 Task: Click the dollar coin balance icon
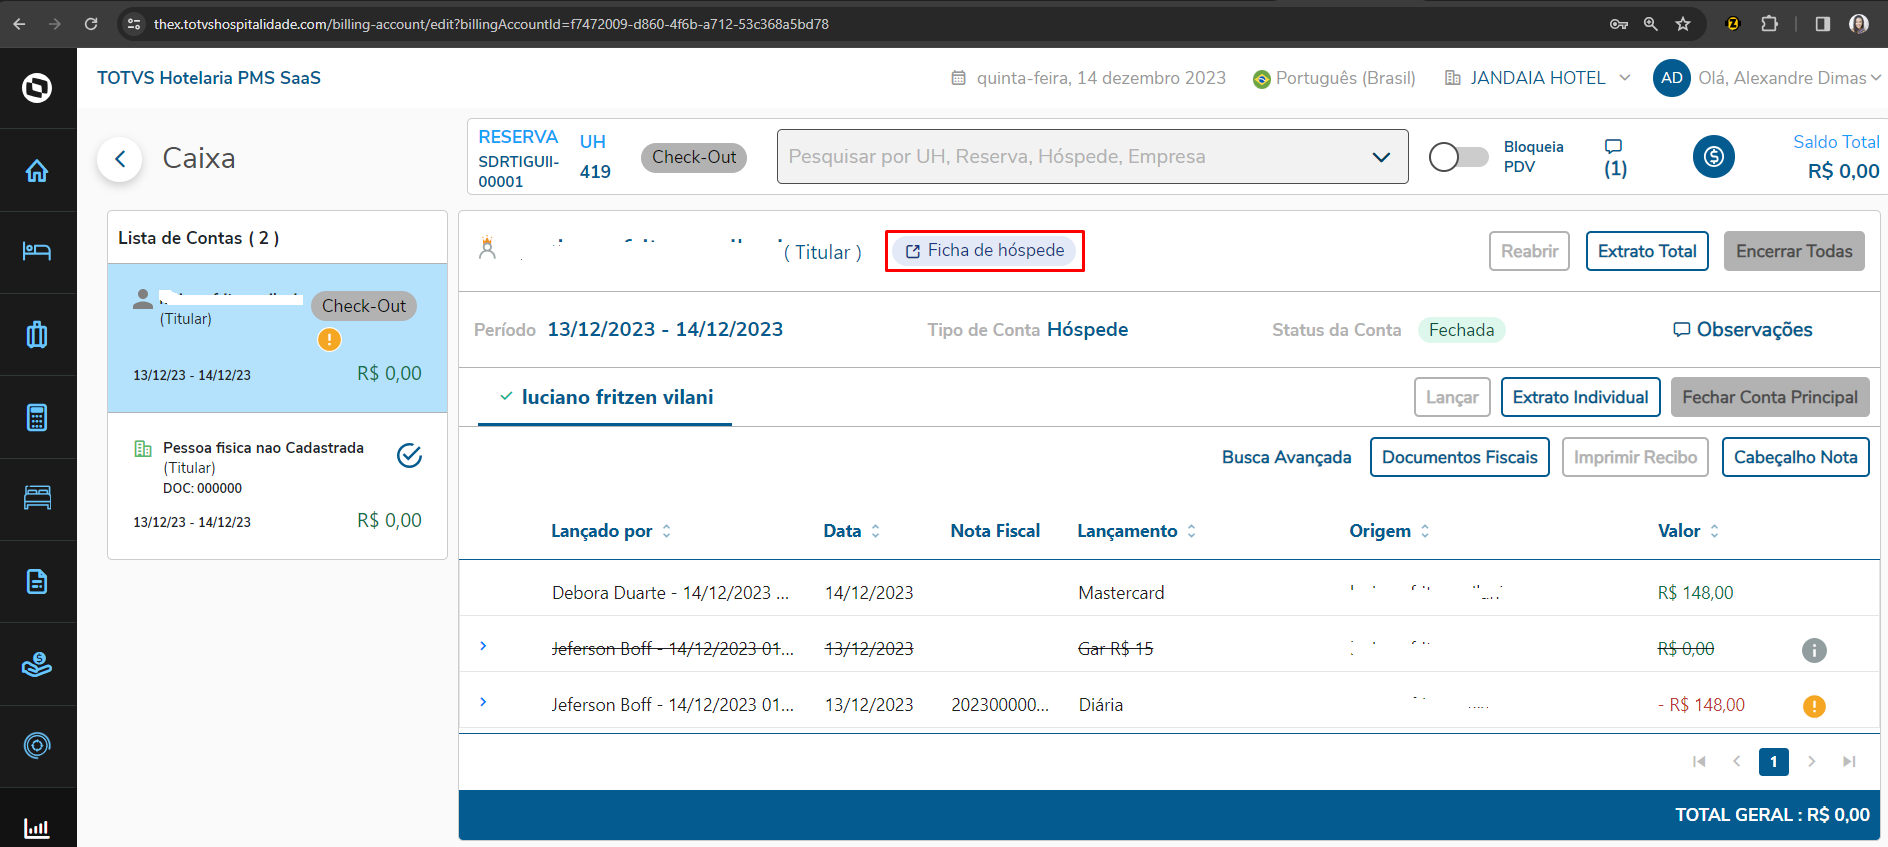[x=1714, y=156]
